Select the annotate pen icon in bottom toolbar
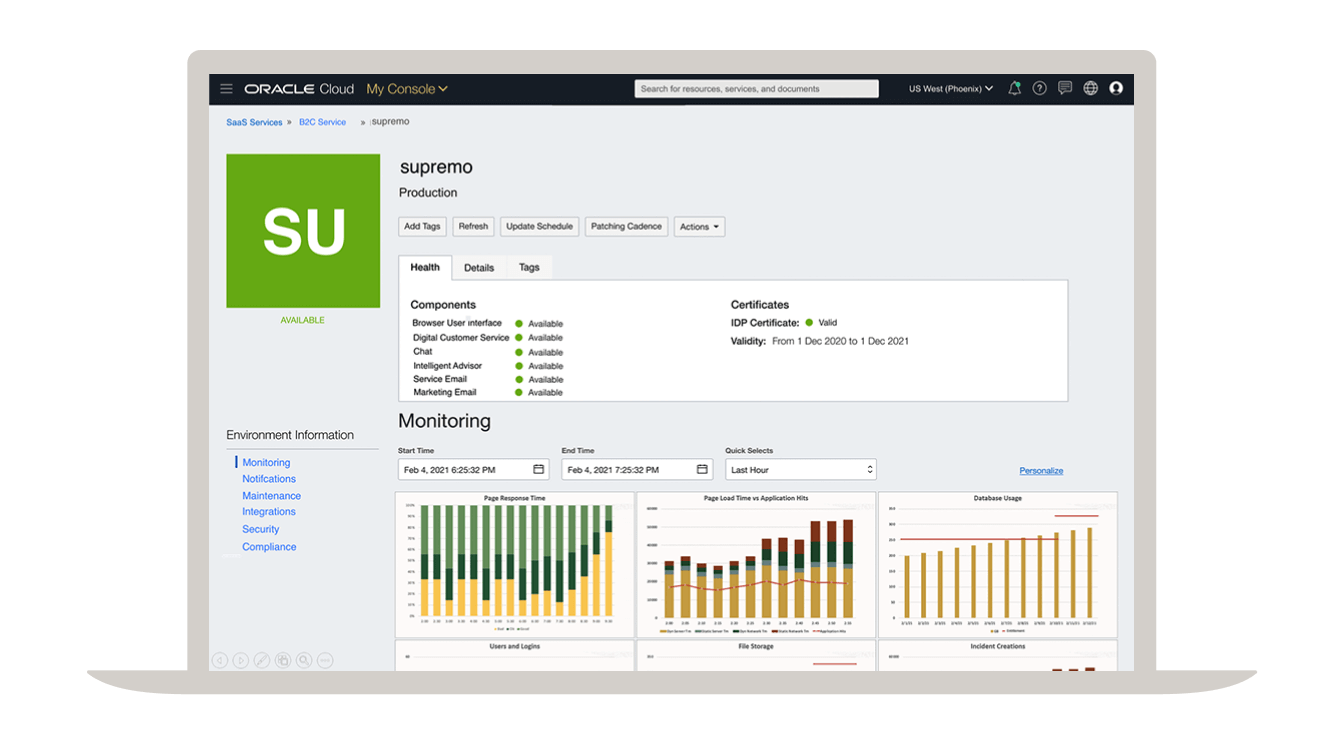Image resolution: width=1344 pixels, height=756 pixels. [x=261, y=660]
